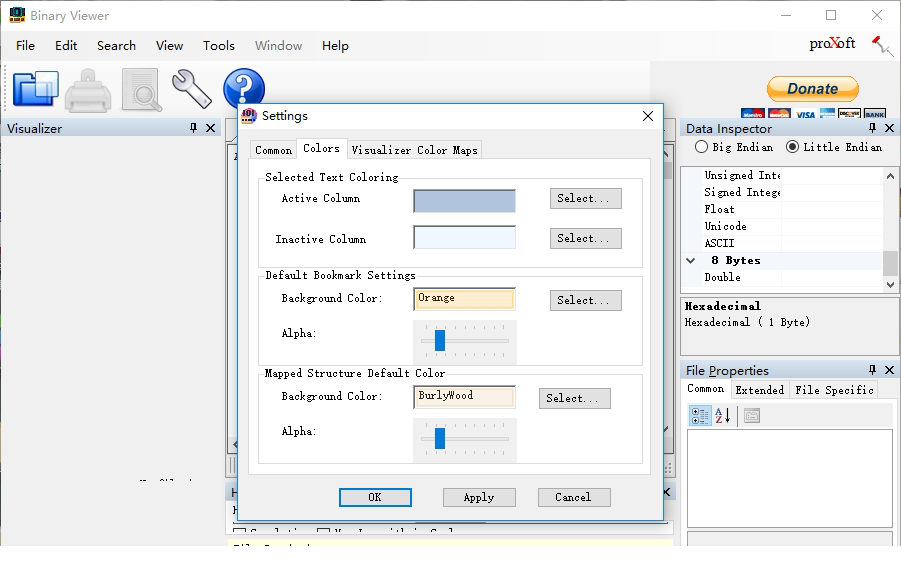Pin the File Properties panel
This screenshot has width=901, height=567.
(872, 369)
